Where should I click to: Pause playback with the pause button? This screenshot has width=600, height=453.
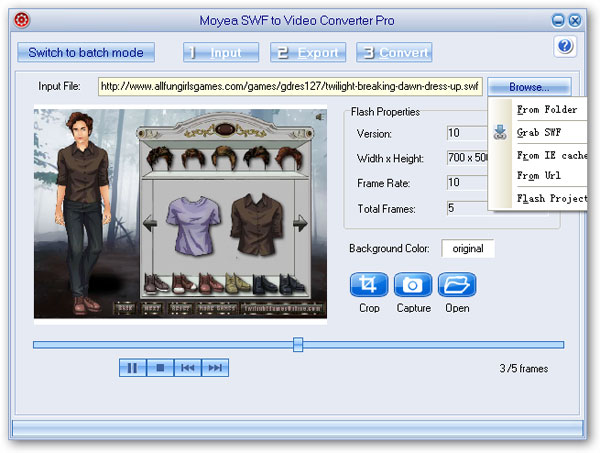[132, 368]
